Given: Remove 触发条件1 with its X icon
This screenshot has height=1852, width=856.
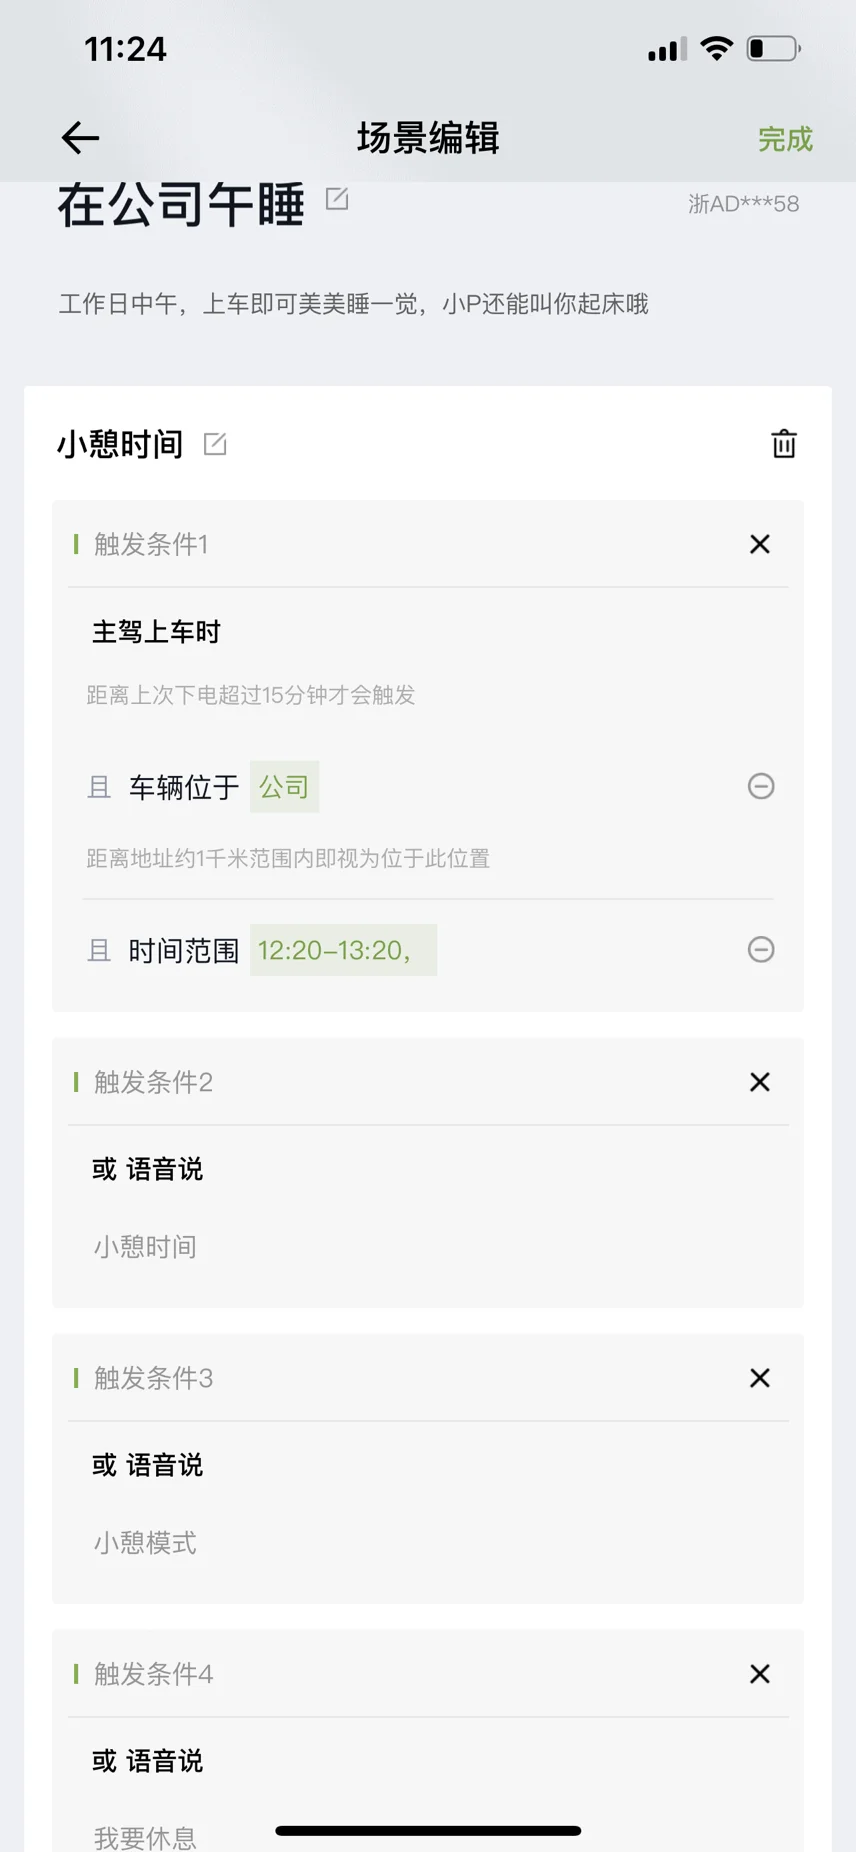Looking at the screenshot, I should [760, 544].
